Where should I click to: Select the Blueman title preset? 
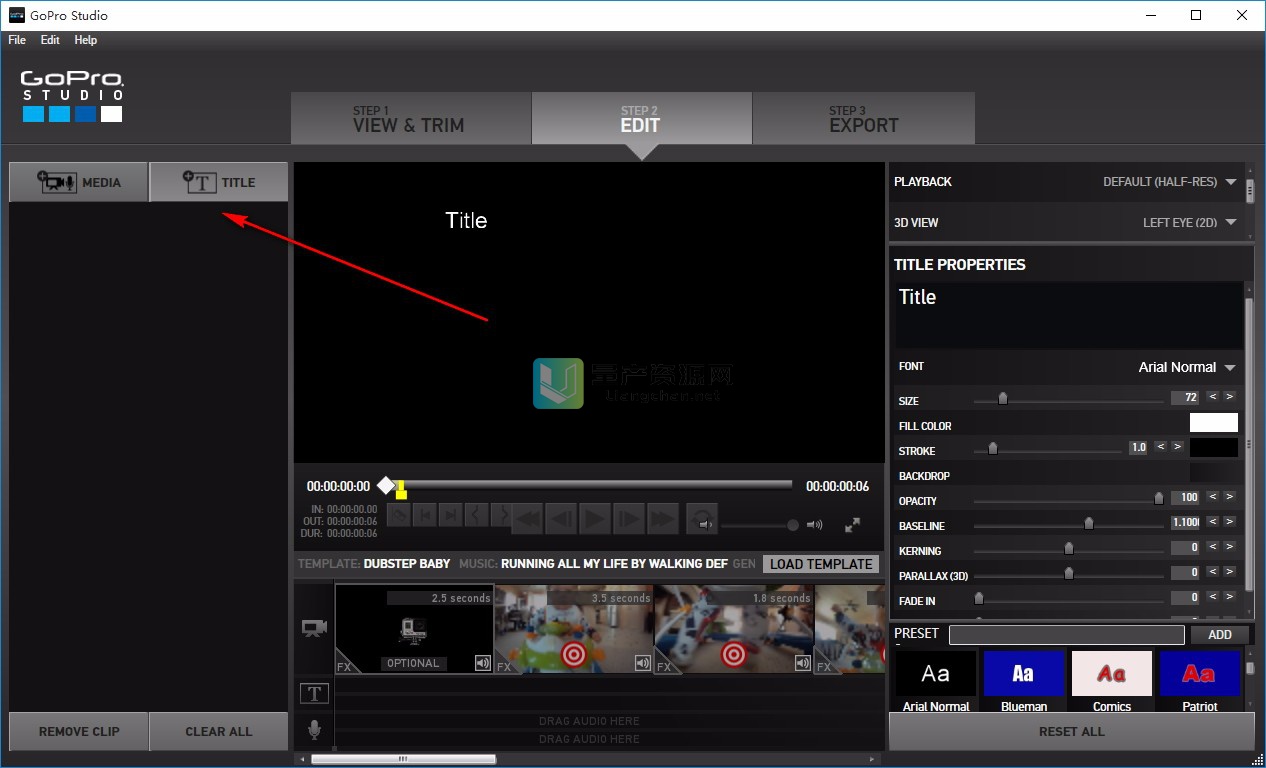[1023, 682]
